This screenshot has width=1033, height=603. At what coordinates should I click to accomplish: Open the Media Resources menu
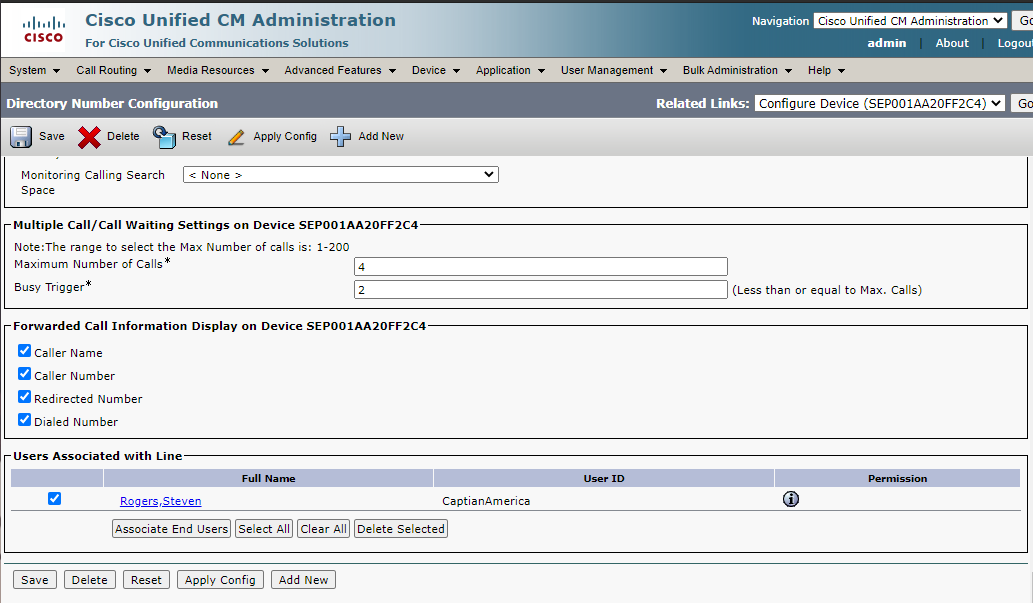(217, 70)
